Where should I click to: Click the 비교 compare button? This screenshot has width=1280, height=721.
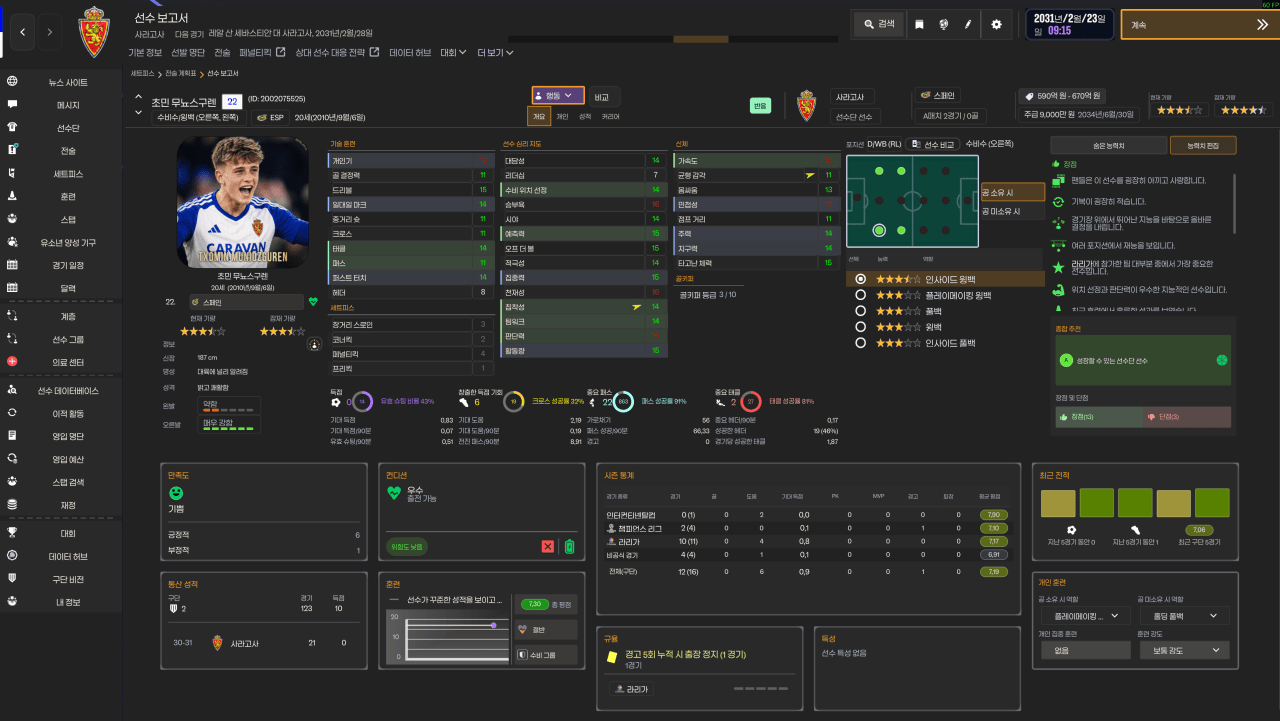click(x=603, y=97)
